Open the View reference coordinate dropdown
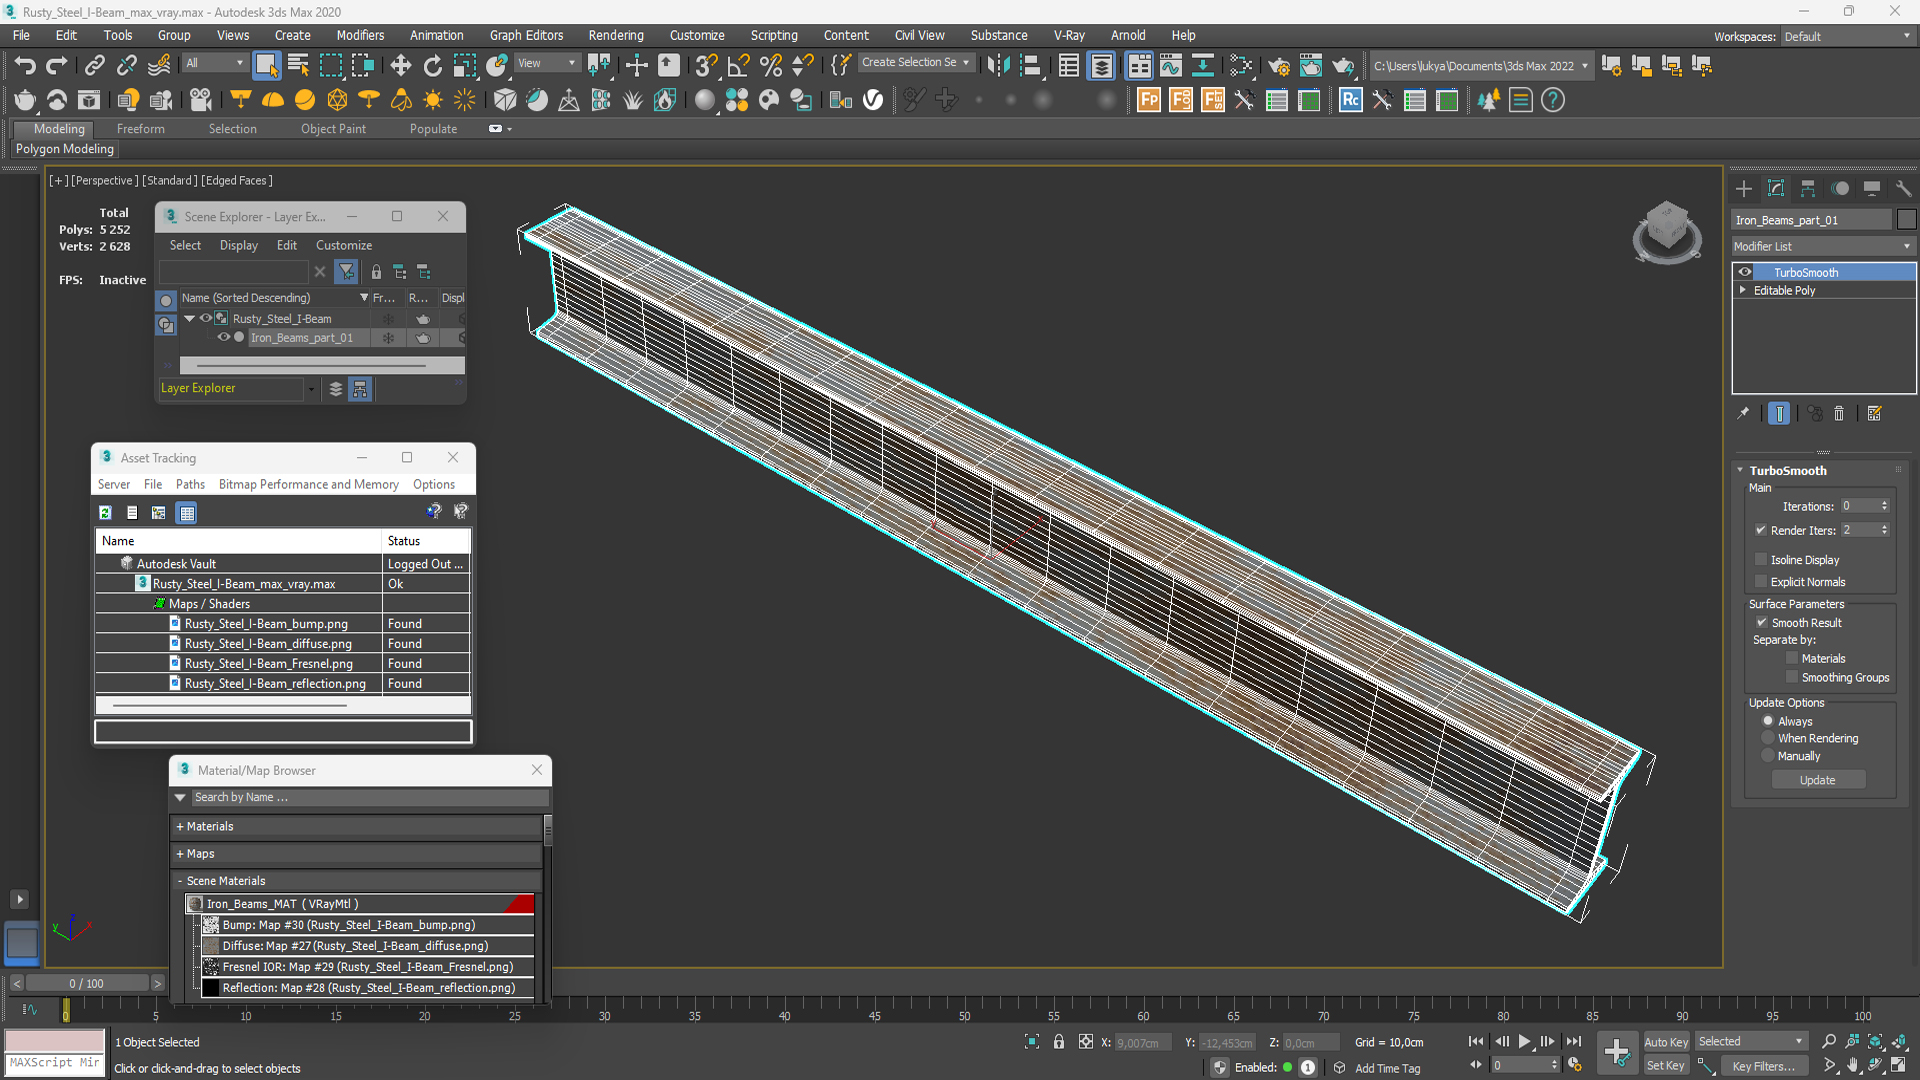1920x1080 pixels. [x=546, y=63]
